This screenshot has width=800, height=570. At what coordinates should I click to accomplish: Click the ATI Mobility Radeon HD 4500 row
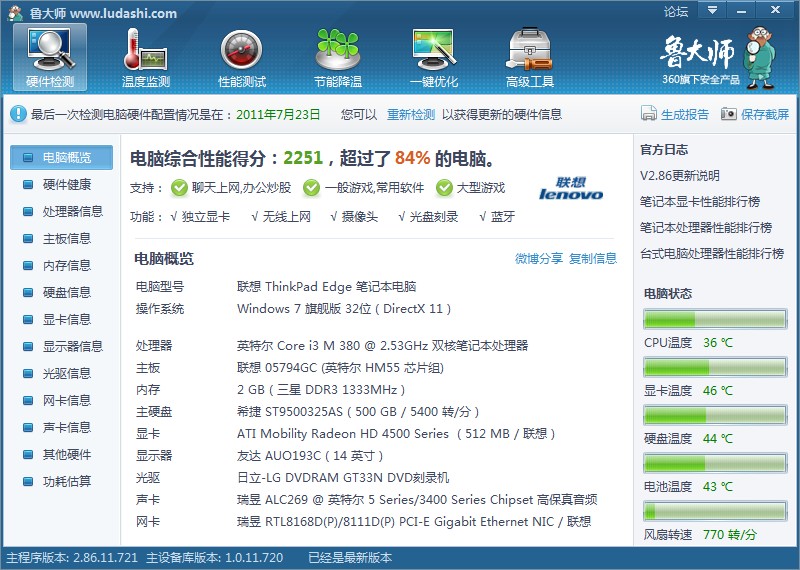pos(396,434)
